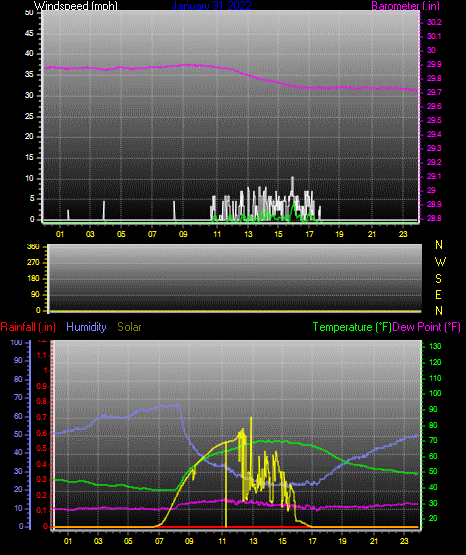
Task: Click the 0.3 rainfall scale value
Action: coord(41,480)
